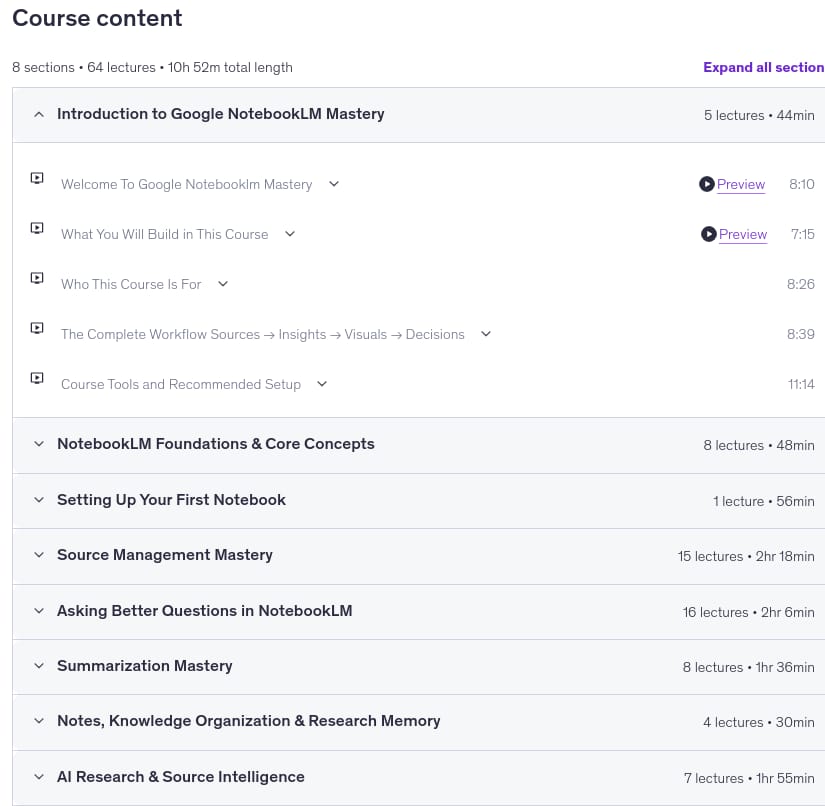Screen dimensions: 825x806
Task: Expand the AI Research & Source Intelligence section
Action: [x=39, y=777]
